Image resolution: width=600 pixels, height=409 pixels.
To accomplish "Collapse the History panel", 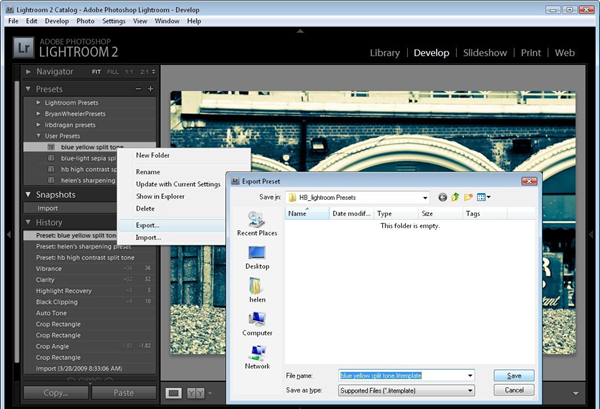I will tap(28, 222).
